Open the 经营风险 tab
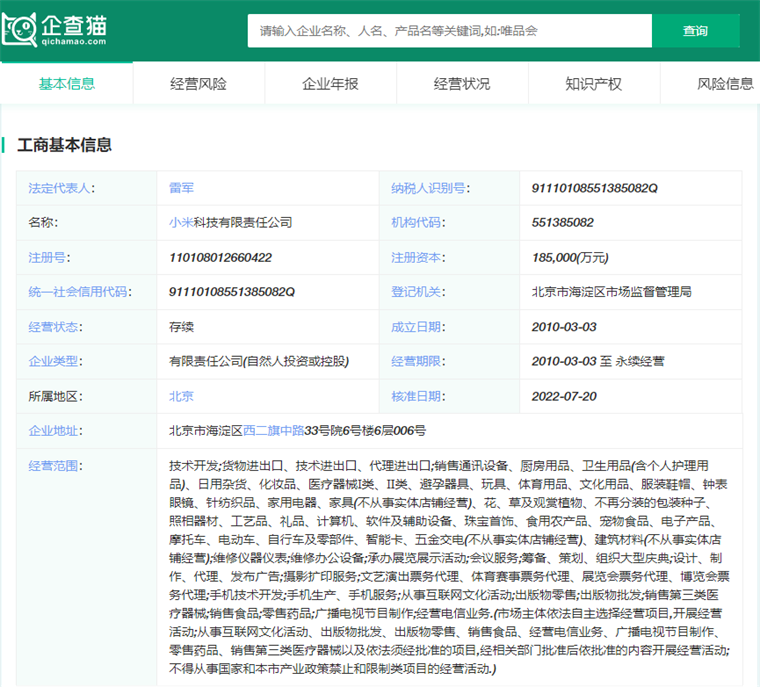This screenshot has height=687, width=760. [198, 84]
